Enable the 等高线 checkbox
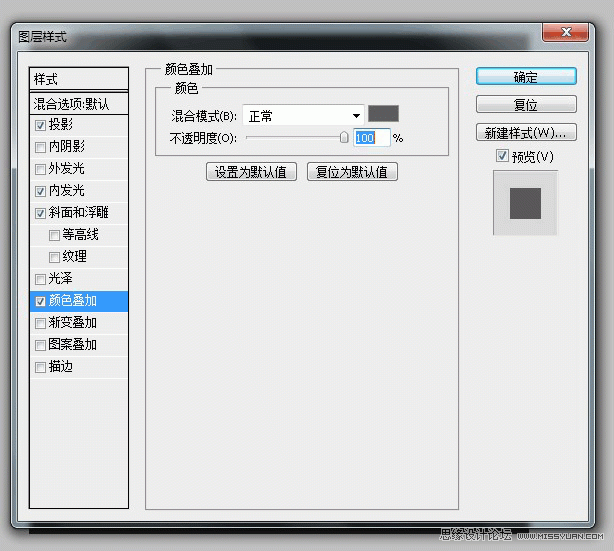614x551 pixels. point(54,235)
